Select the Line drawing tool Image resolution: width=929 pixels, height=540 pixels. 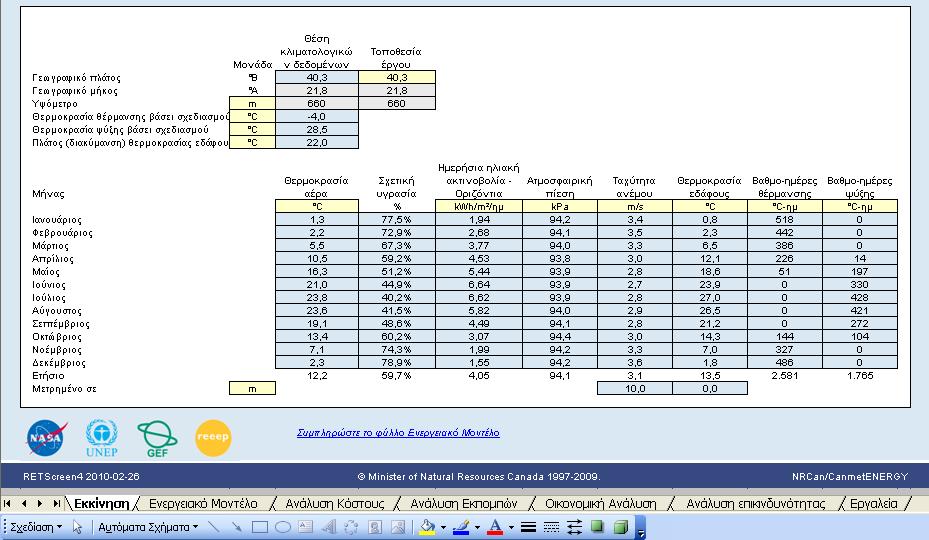click(213, 527)
